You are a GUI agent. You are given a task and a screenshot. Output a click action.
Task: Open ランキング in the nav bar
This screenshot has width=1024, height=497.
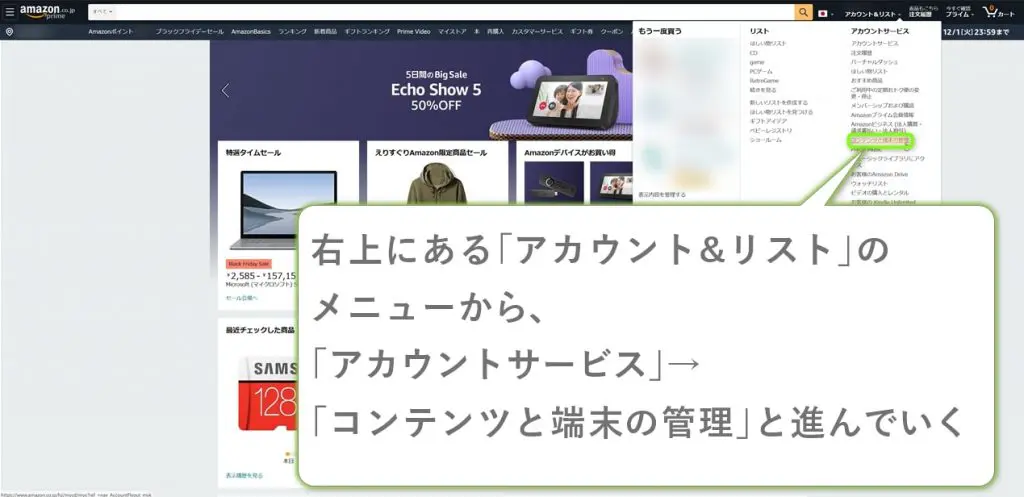coord(292,31)
